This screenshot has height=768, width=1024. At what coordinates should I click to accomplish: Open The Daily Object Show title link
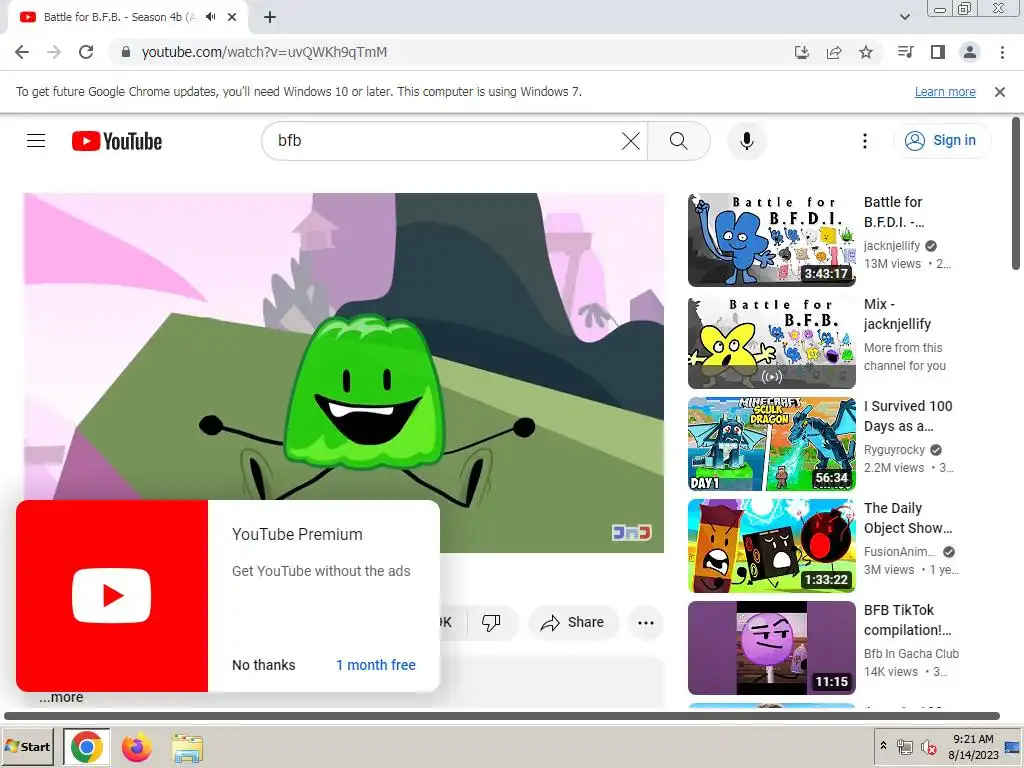pos(908,518)
